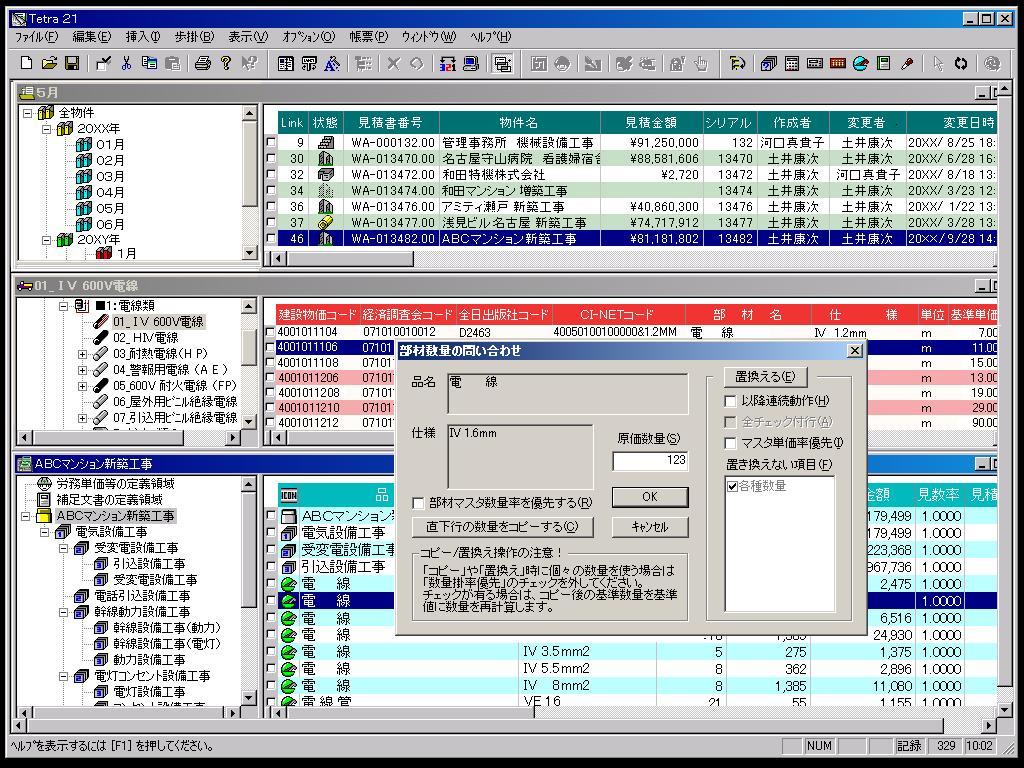Click the yellow question mark Help icon

coord(226,63)
